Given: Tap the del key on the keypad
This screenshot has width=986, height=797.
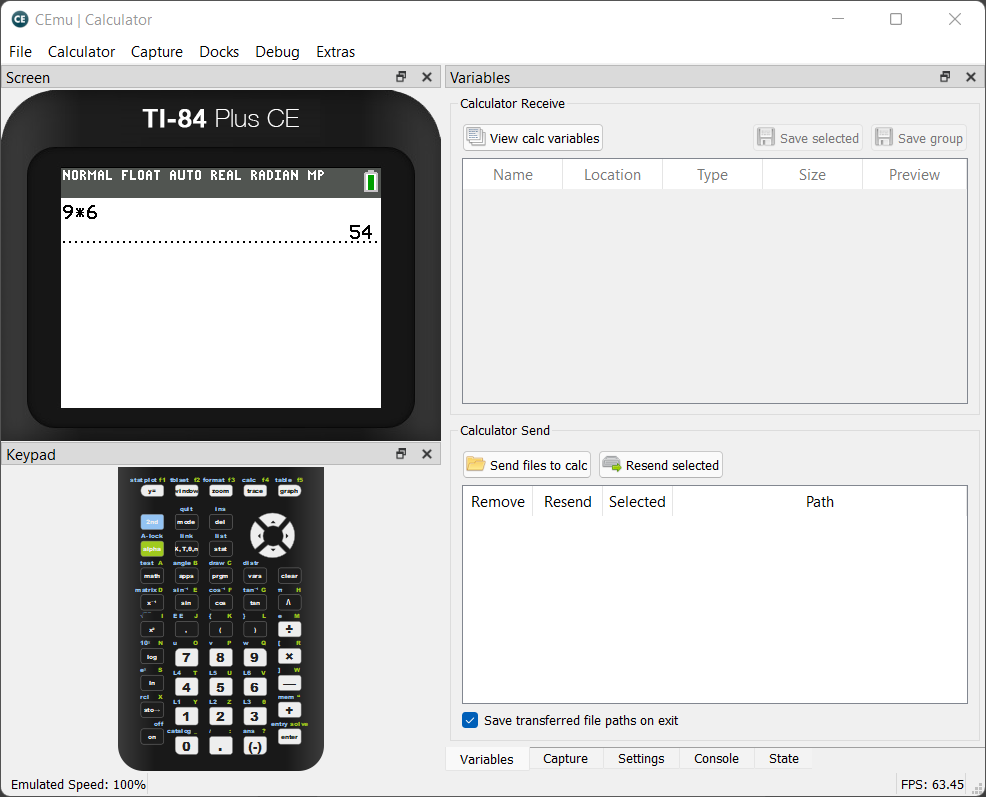Looking at the screenshot, I should click(221, 522).
